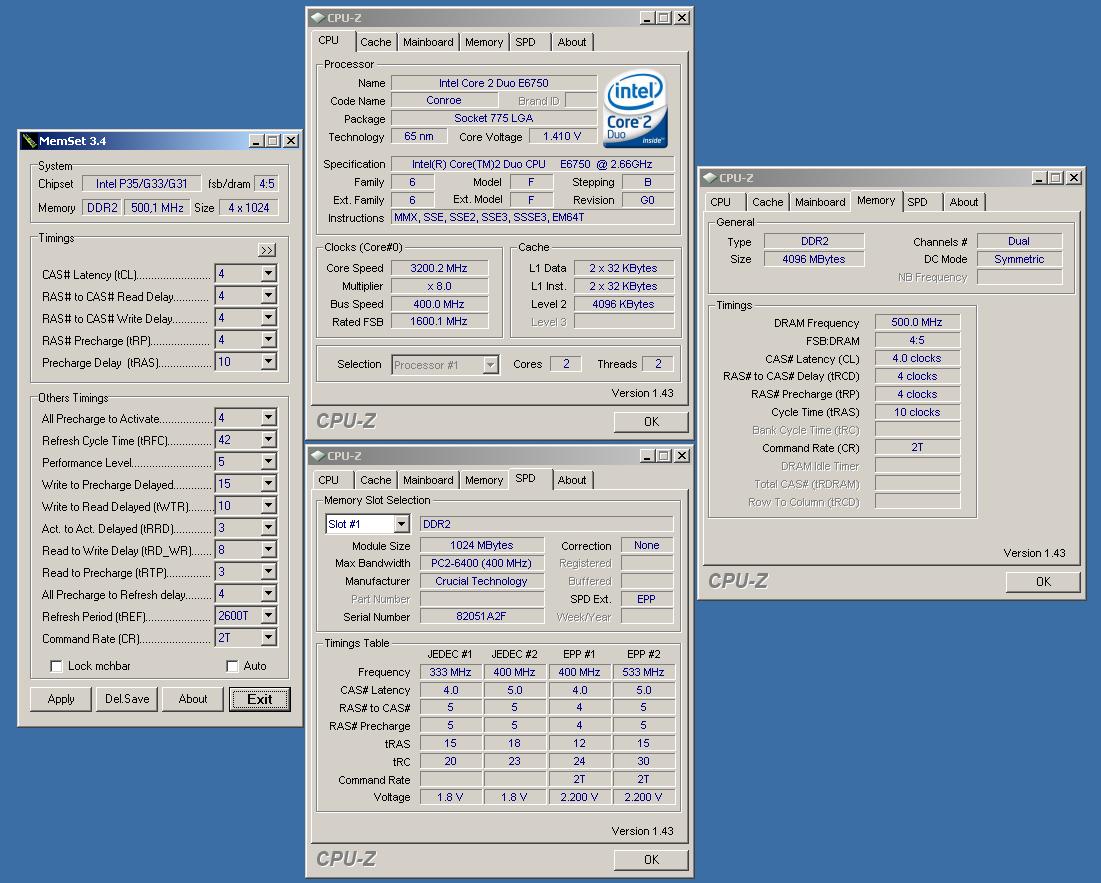Click the Exit button in MemSet

pos(260,699)
